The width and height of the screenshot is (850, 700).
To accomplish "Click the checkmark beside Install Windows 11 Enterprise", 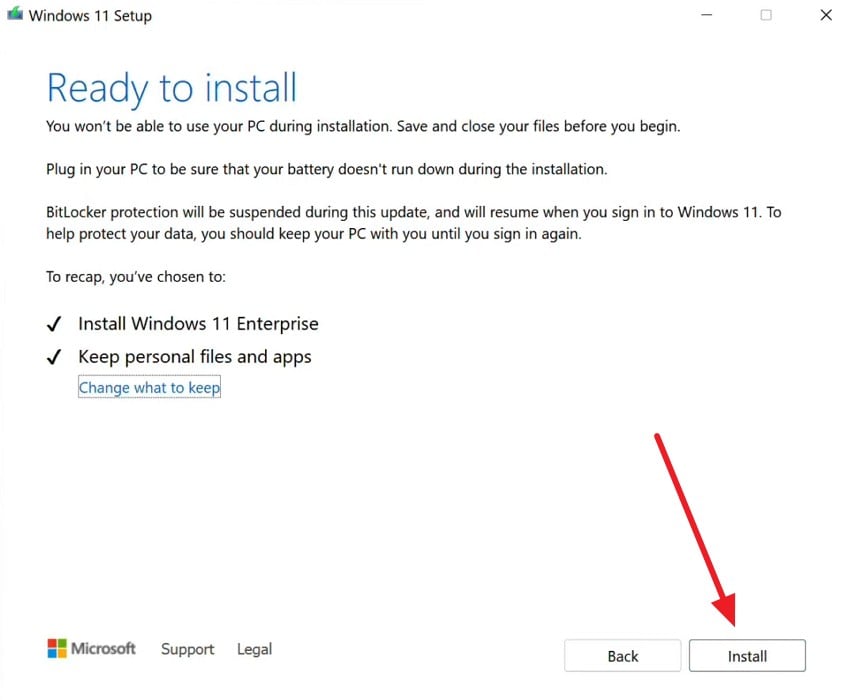I will tap(56, 323).
